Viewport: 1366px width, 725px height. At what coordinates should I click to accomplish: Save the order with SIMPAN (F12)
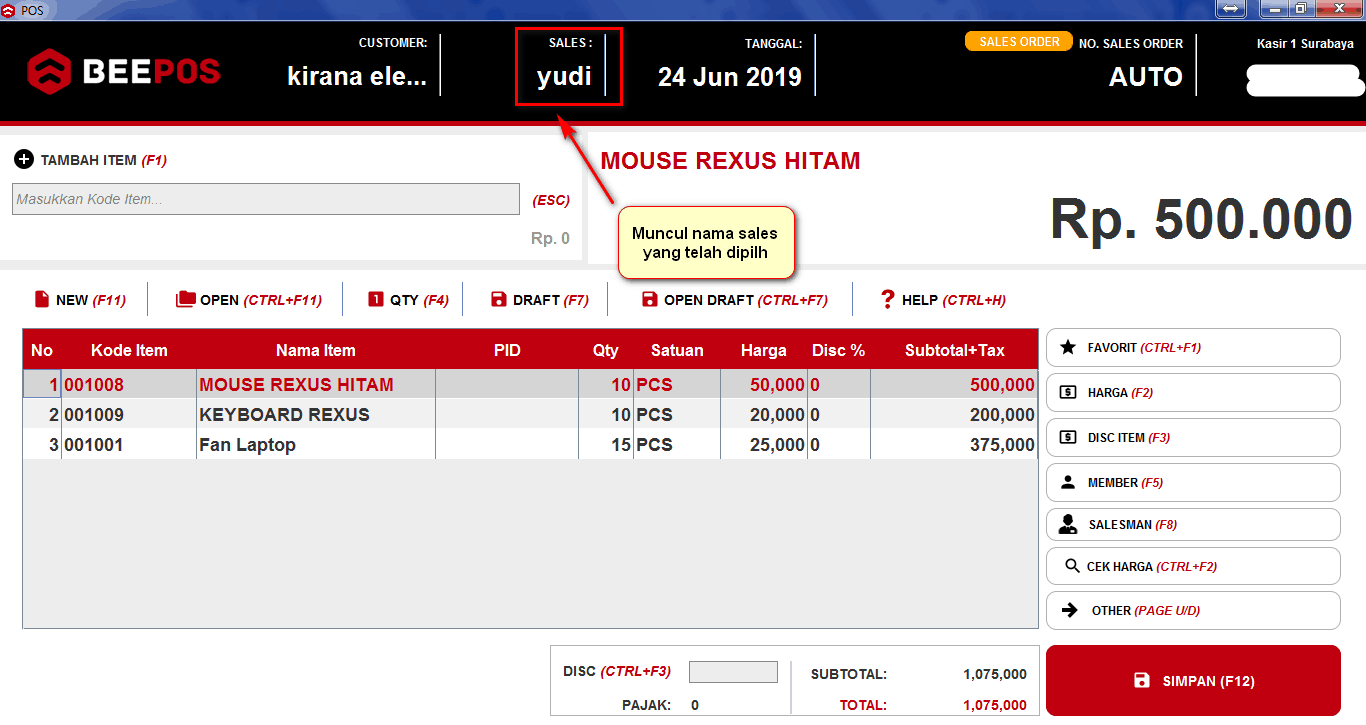pos(1193,681)
